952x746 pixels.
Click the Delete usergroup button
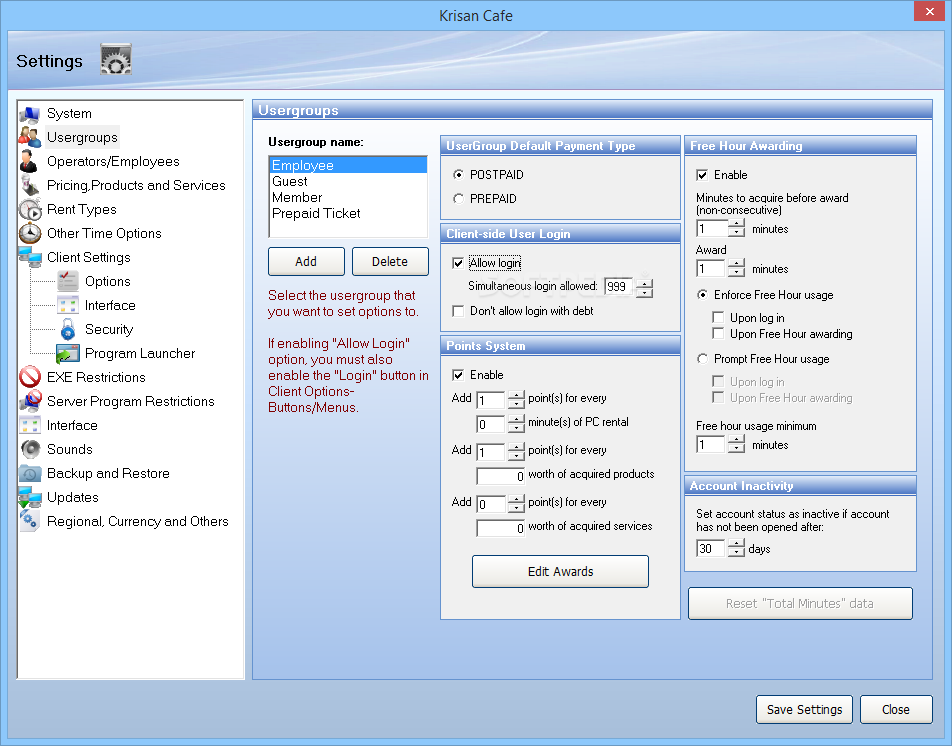pyautogui.click(x=390, y=262)
